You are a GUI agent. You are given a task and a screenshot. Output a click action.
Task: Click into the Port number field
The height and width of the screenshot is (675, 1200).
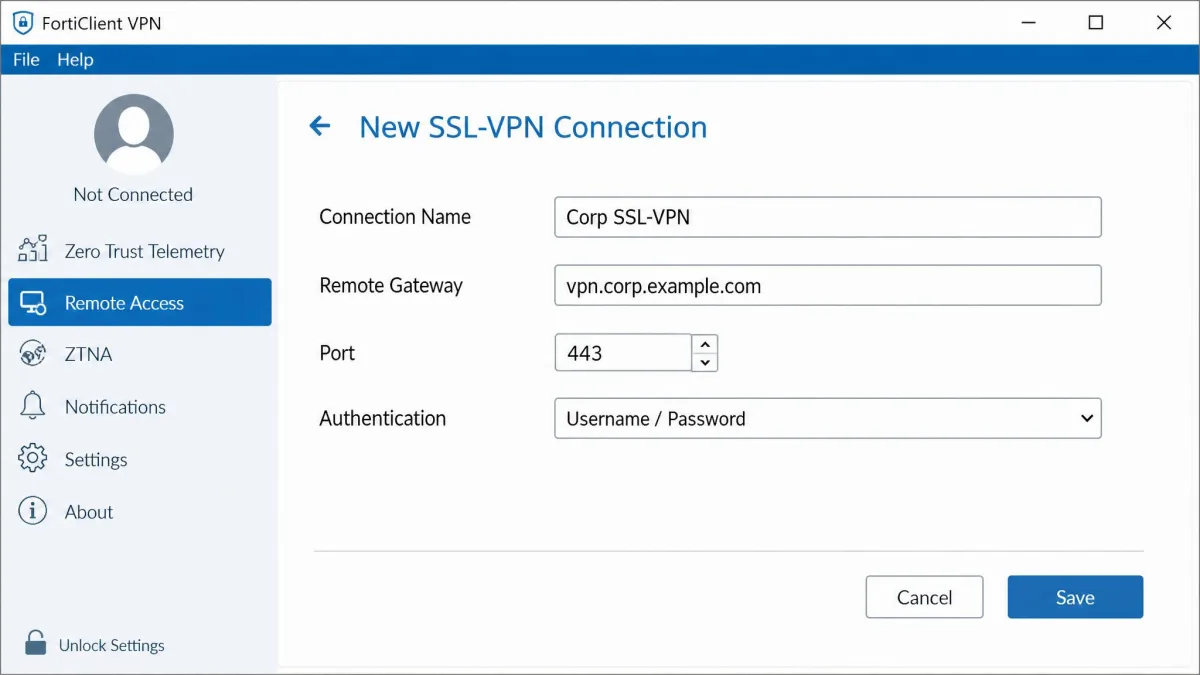[x=622, y=352]
